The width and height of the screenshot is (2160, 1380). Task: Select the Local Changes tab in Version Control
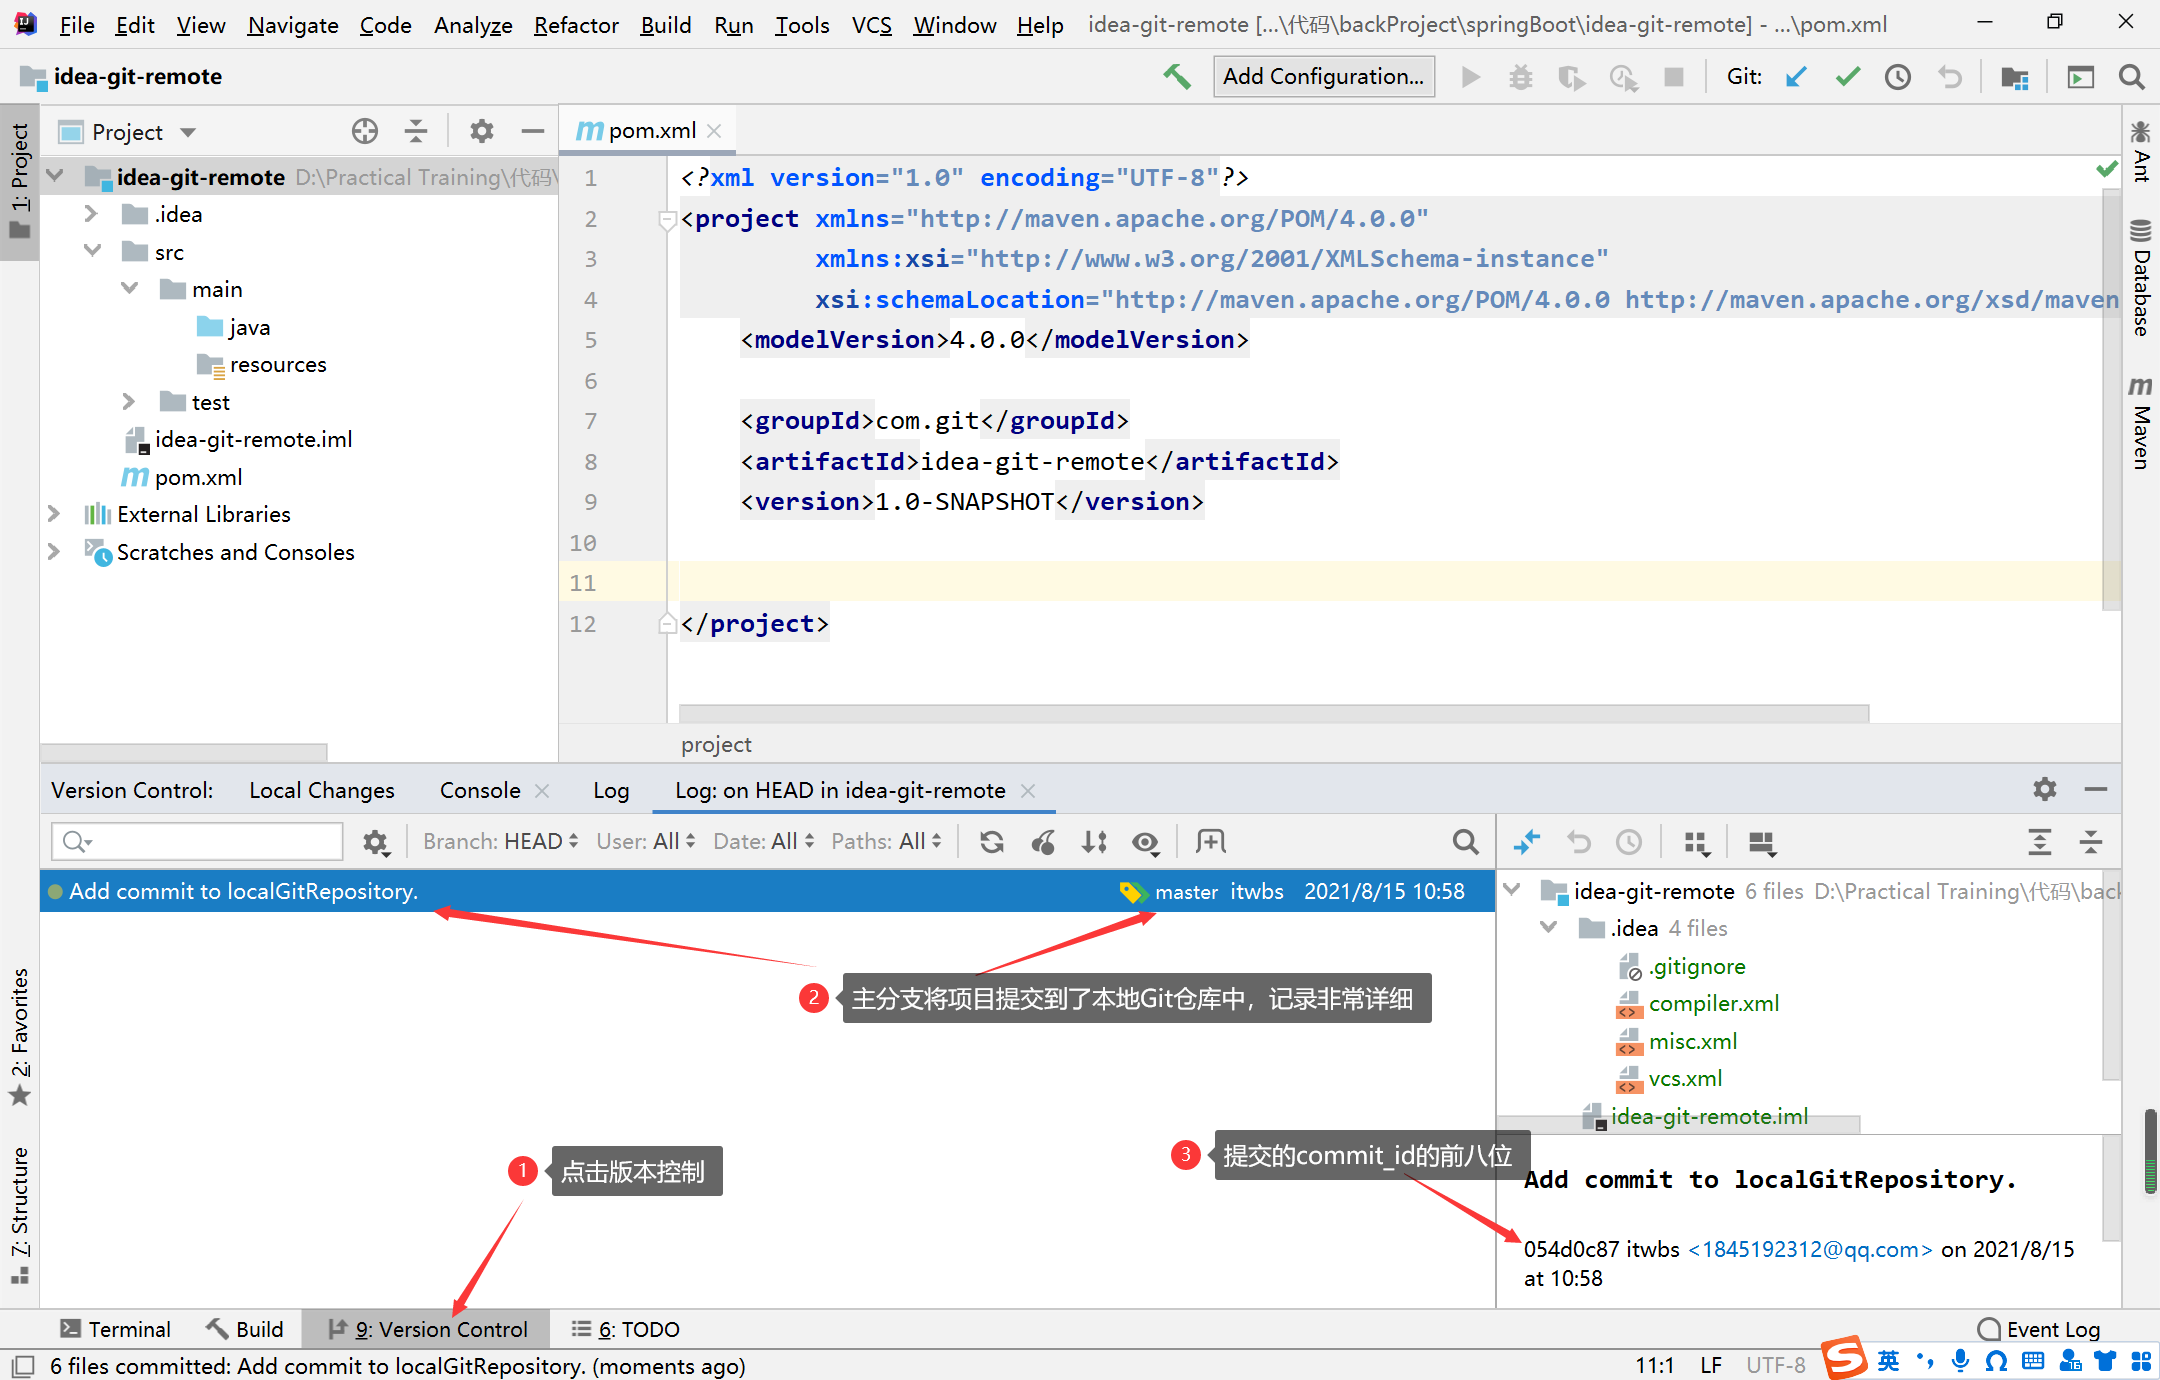tap(321, 790)
